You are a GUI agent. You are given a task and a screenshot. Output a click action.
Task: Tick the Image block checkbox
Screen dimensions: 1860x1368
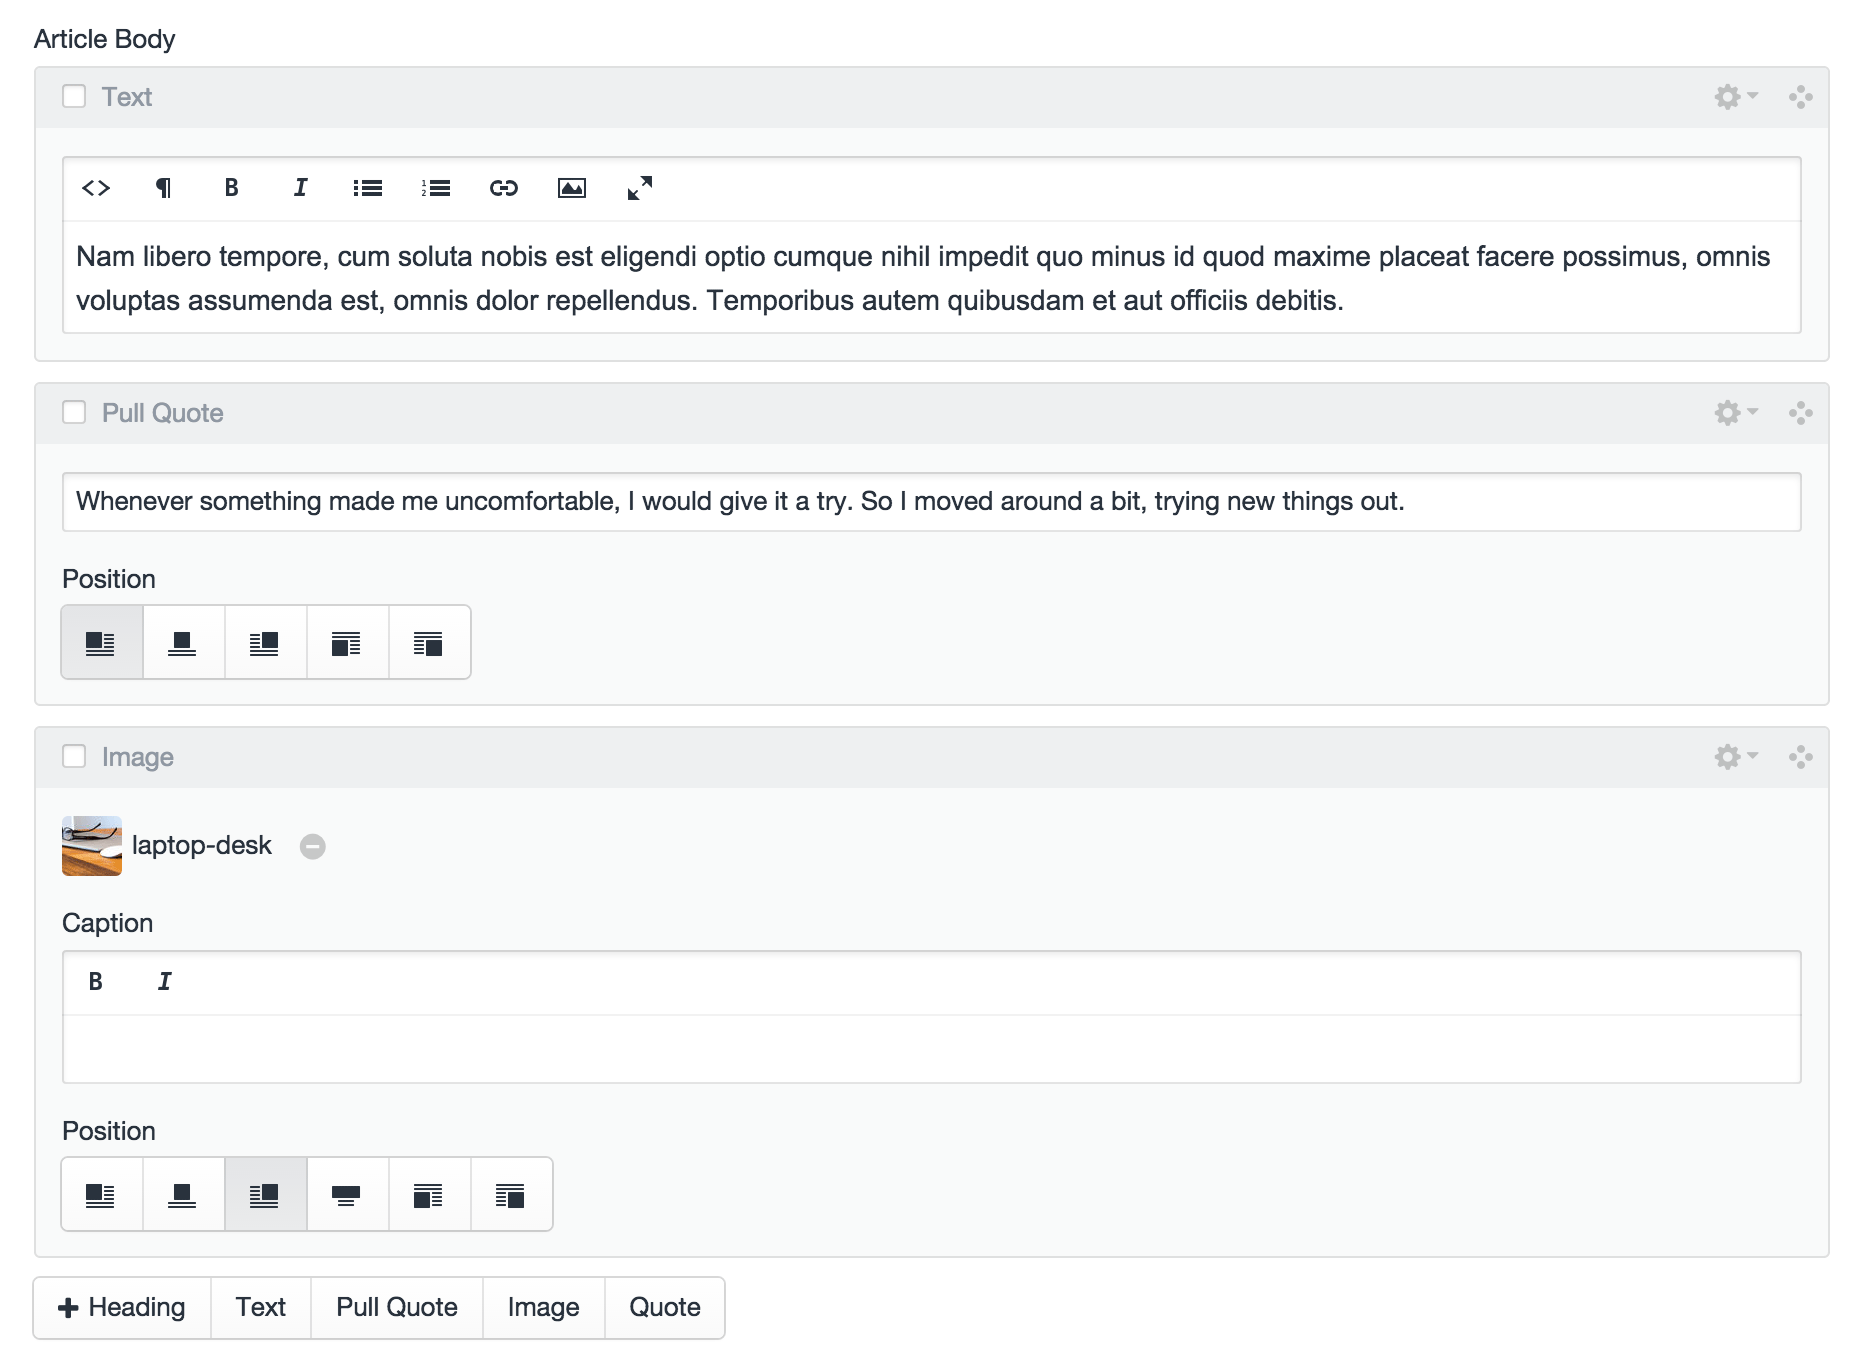click(x=74, y=757)
